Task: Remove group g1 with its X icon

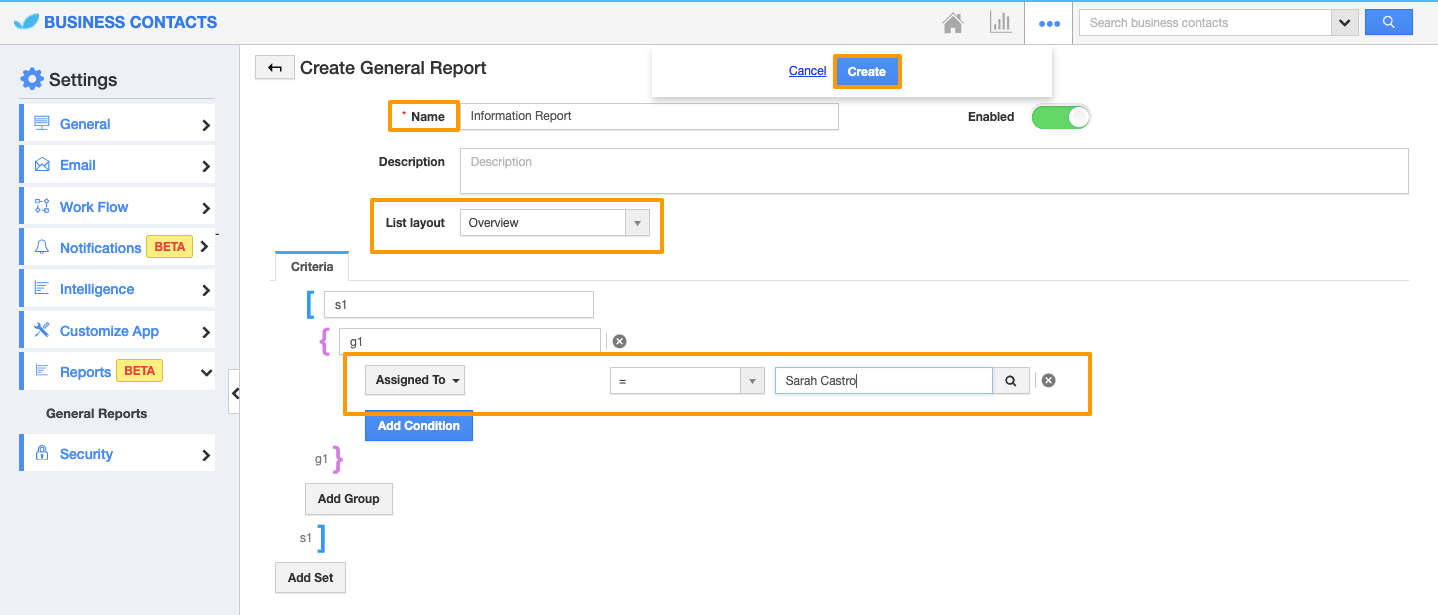Action: 619,341
